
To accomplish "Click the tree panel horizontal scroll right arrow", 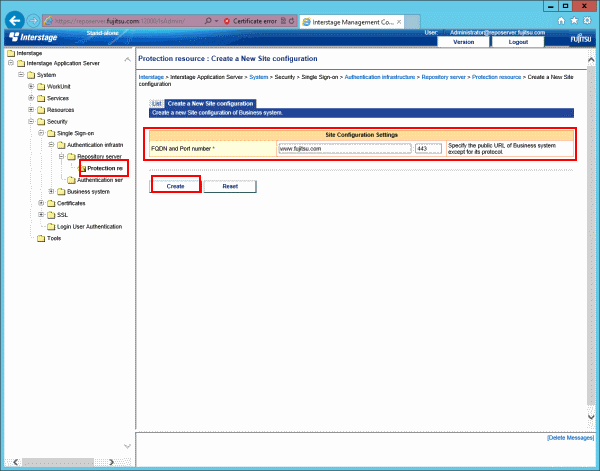I will pos(111,462).
